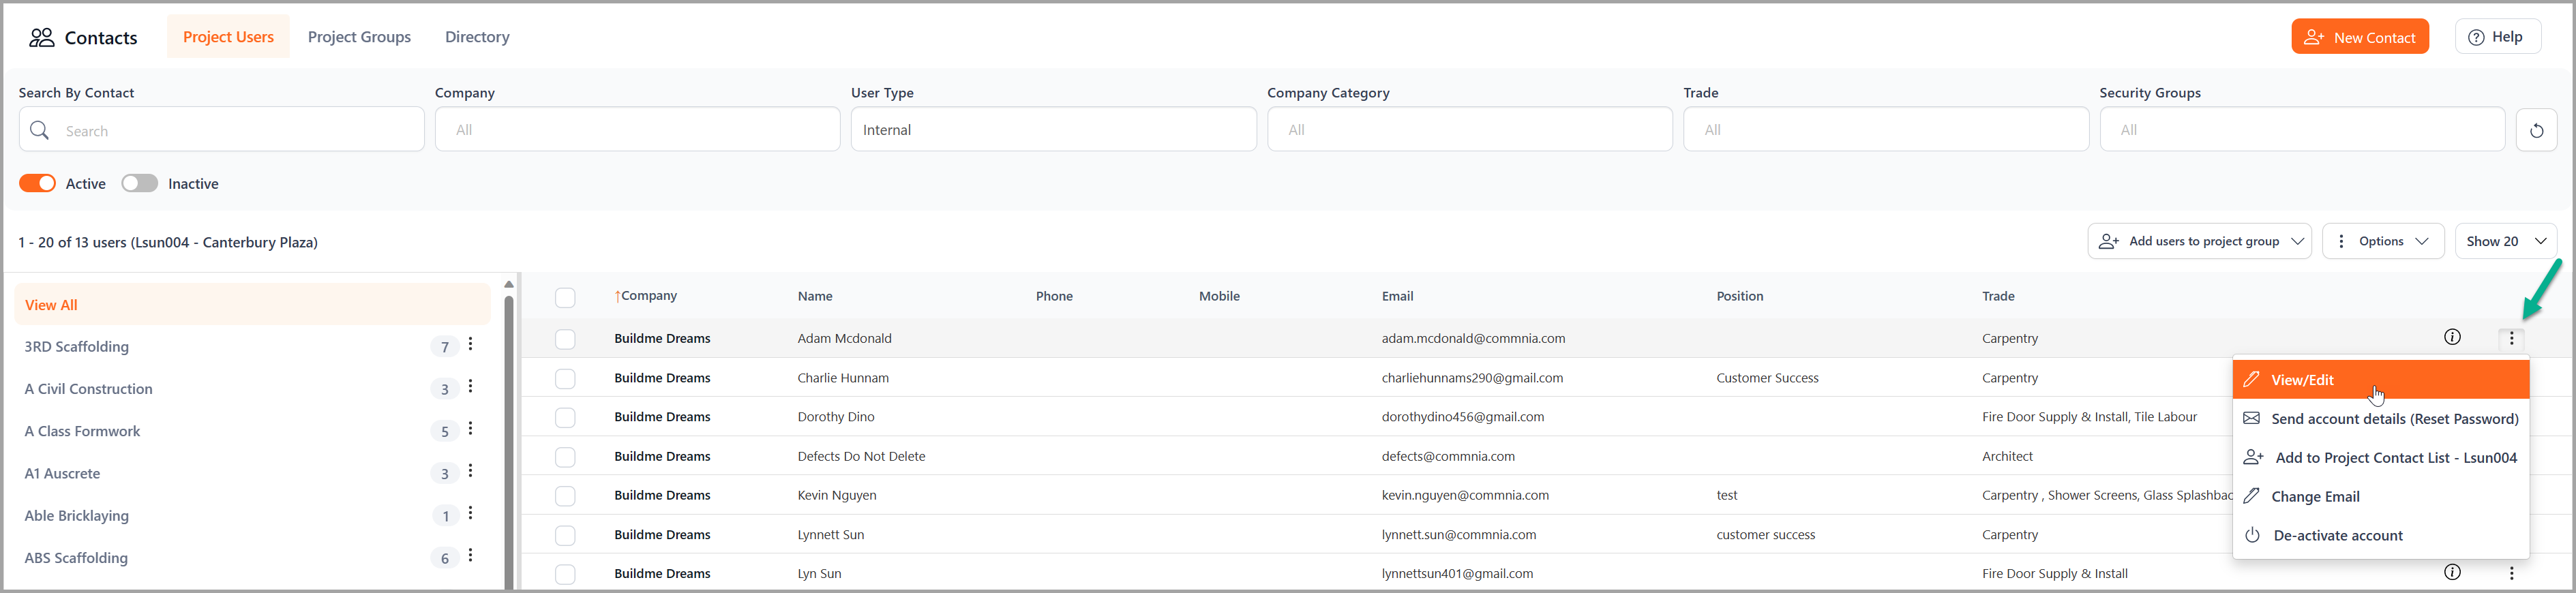Click the sort arrow on Company column

point(618,296)
